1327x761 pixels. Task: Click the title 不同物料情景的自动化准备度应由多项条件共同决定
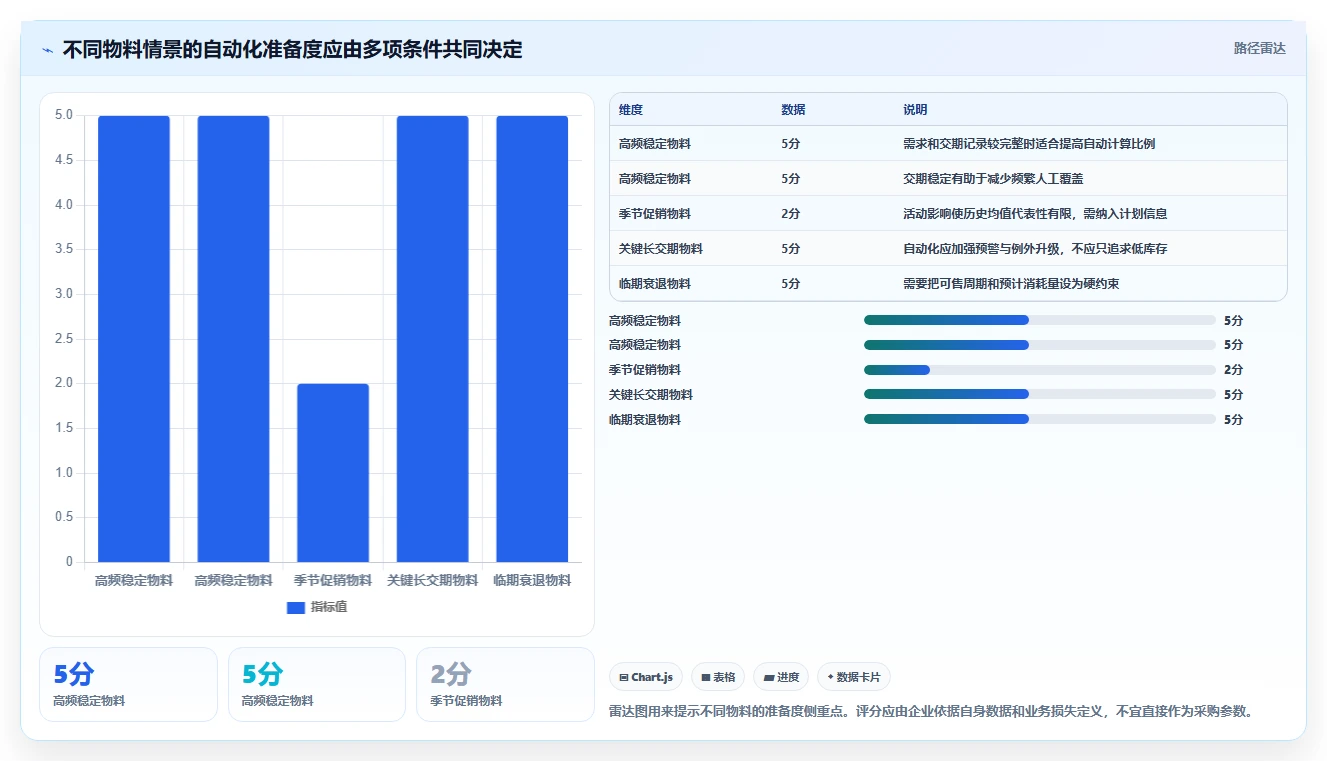click(292, 50)
